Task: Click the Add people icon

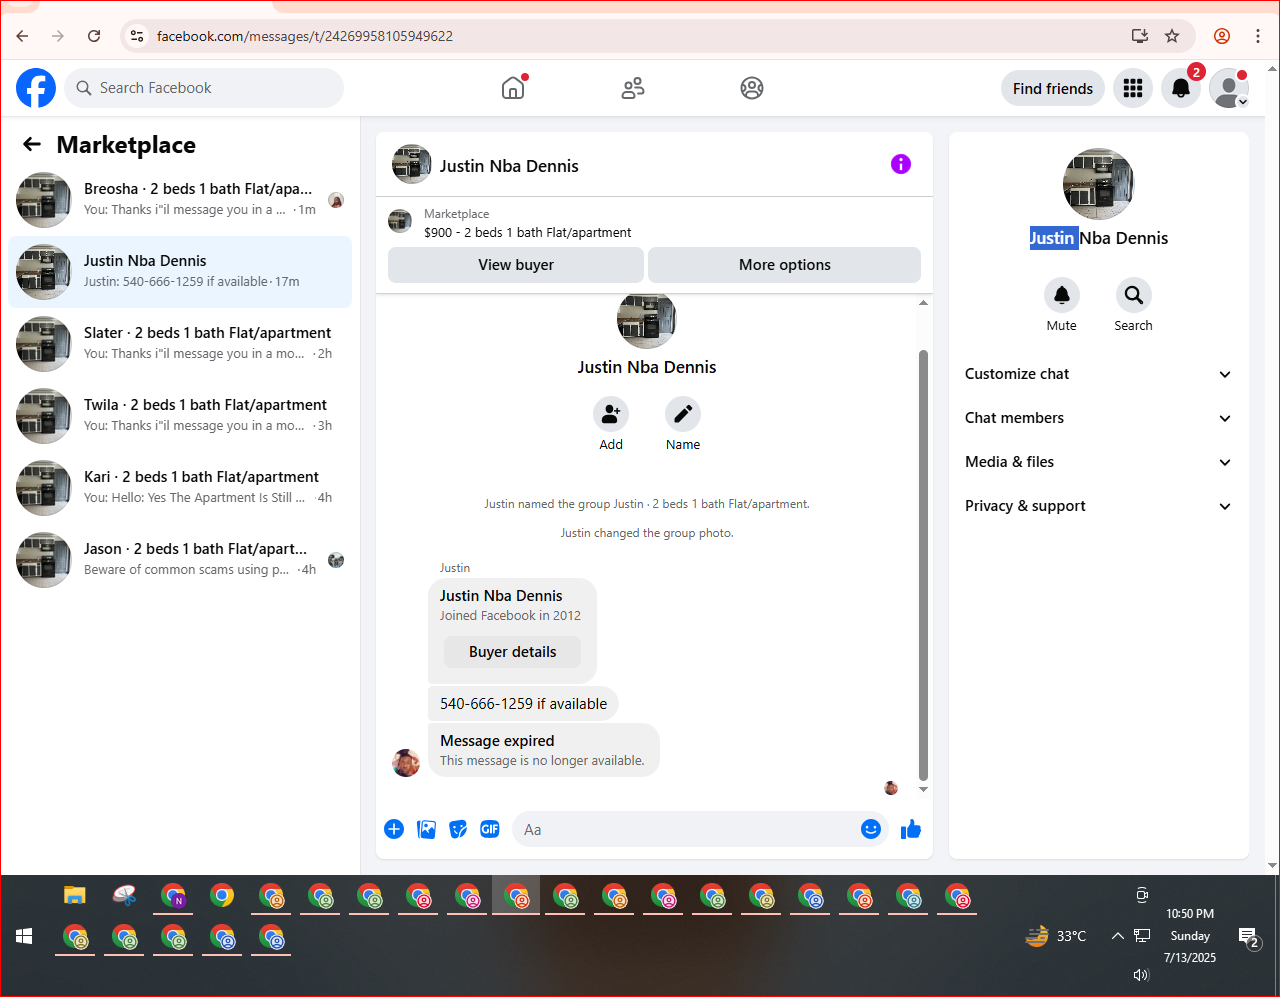Action: 611,414
